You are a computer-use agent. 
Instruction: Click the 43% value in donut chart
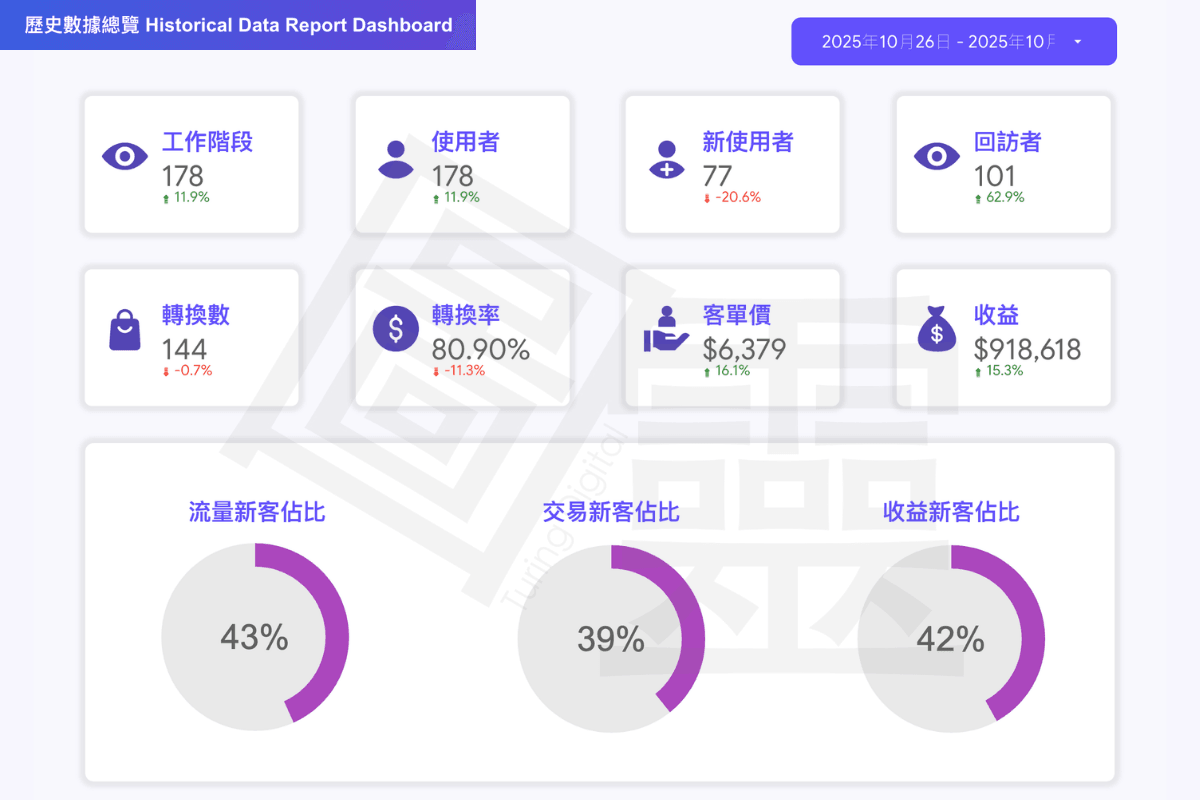[255, 637]
